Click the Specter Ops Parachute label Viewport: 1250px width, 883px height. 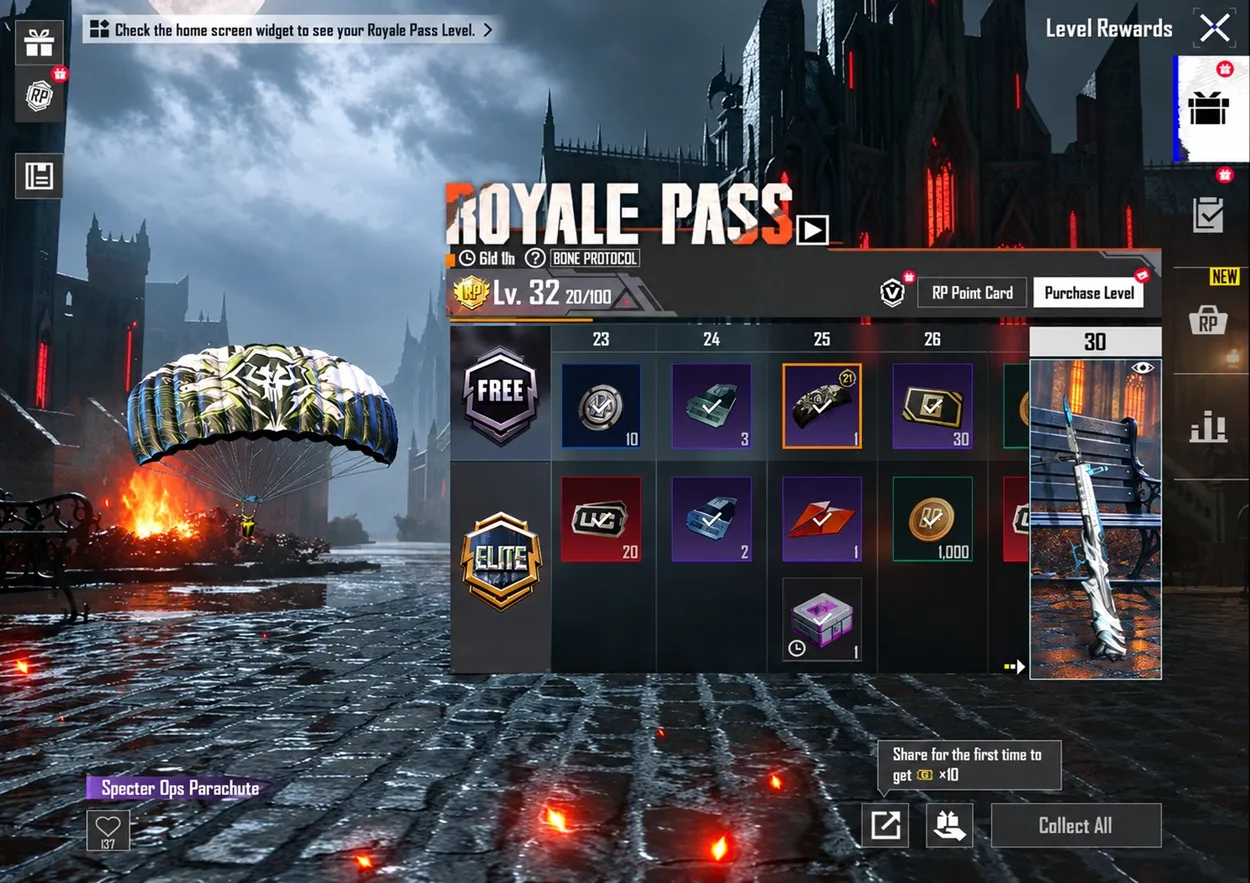(x=179, y=788)
